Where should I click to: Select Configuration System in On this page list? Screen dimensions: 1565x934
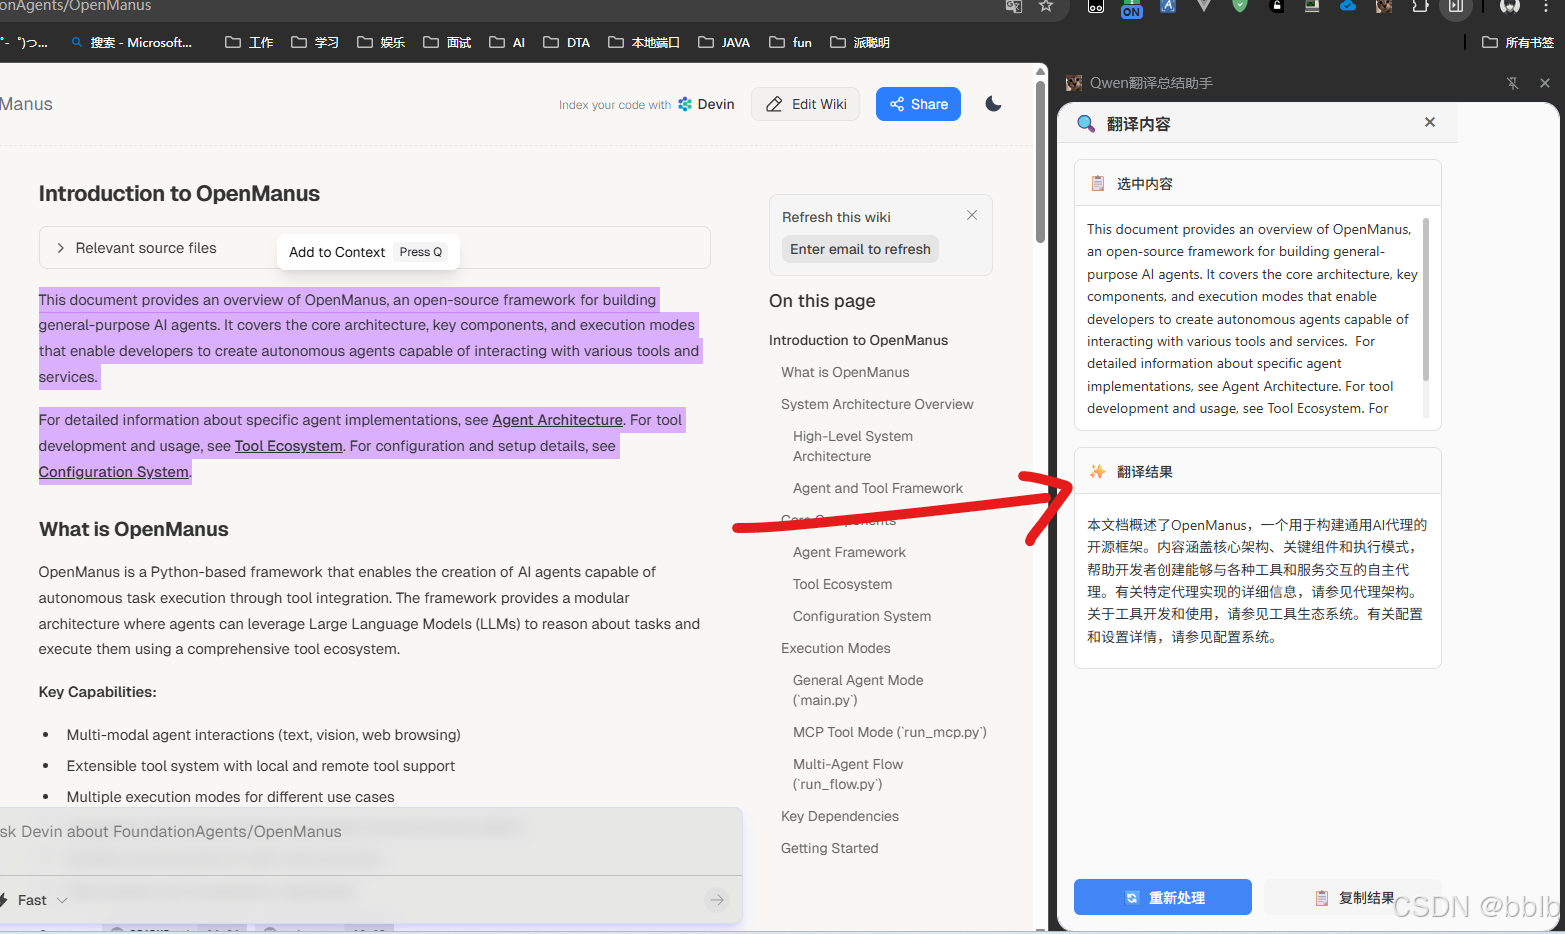tap(862, 616)
